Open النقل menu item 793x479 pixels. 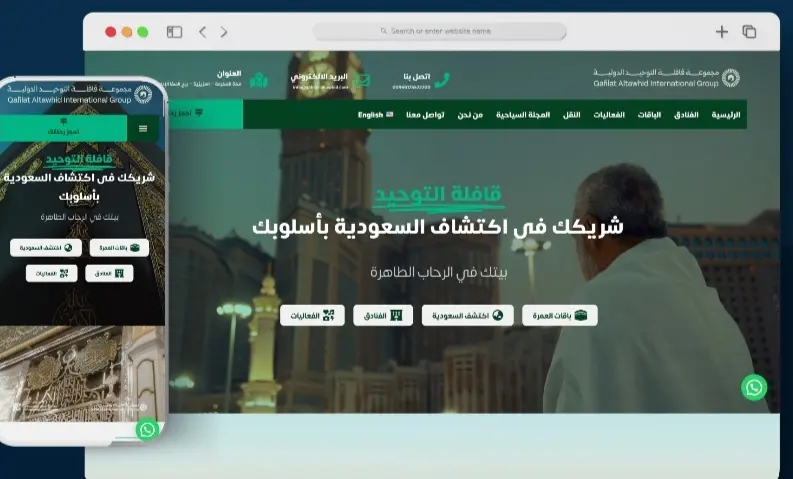click(571, 115)
